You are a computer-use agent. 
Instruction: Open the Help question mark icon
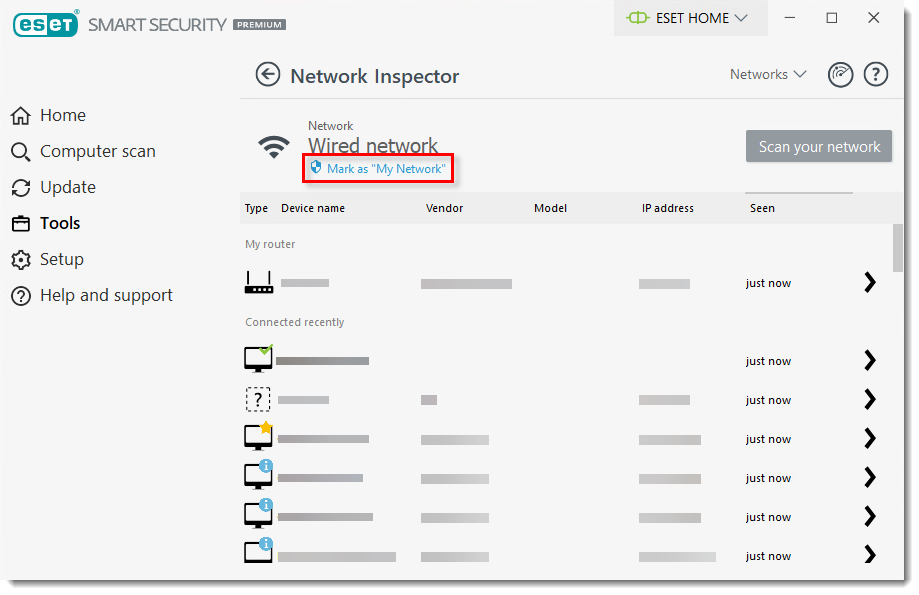(x=875, y=74)
